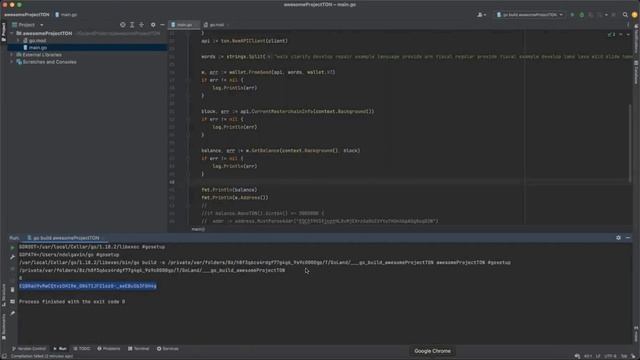Click awesomeProjectTON in the navigation breadcrumb
Screen dimensions: 640x360
click(27, 15)
